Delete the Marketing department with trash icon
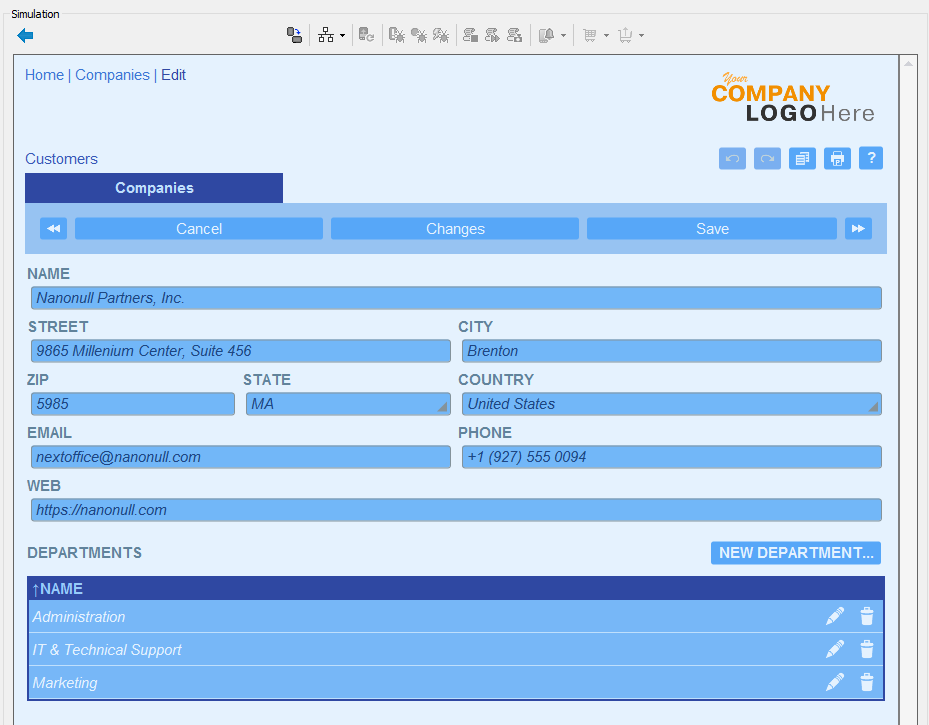The height and width of the screenshot is (725, 929). [866, 682]
